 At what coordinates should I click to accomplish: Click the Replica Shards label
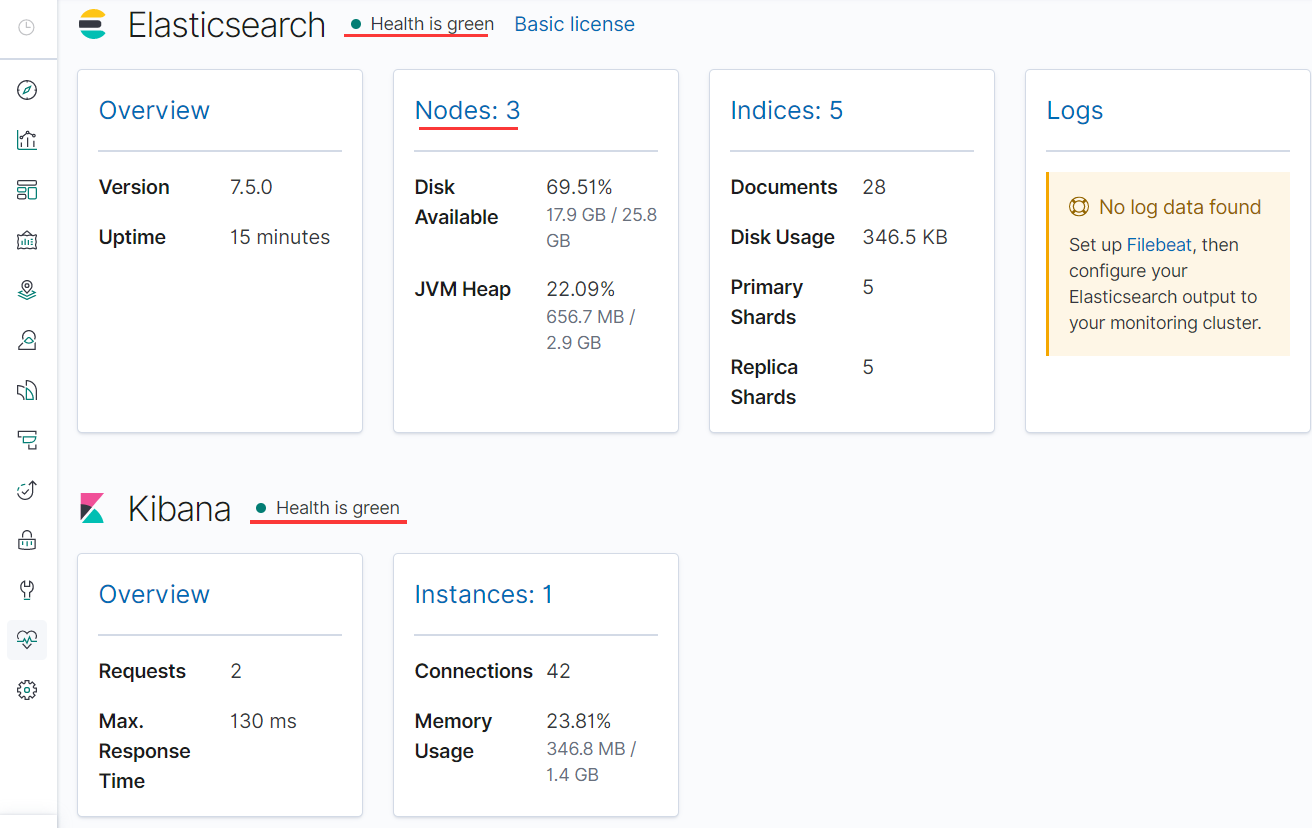tap(764, 382)
